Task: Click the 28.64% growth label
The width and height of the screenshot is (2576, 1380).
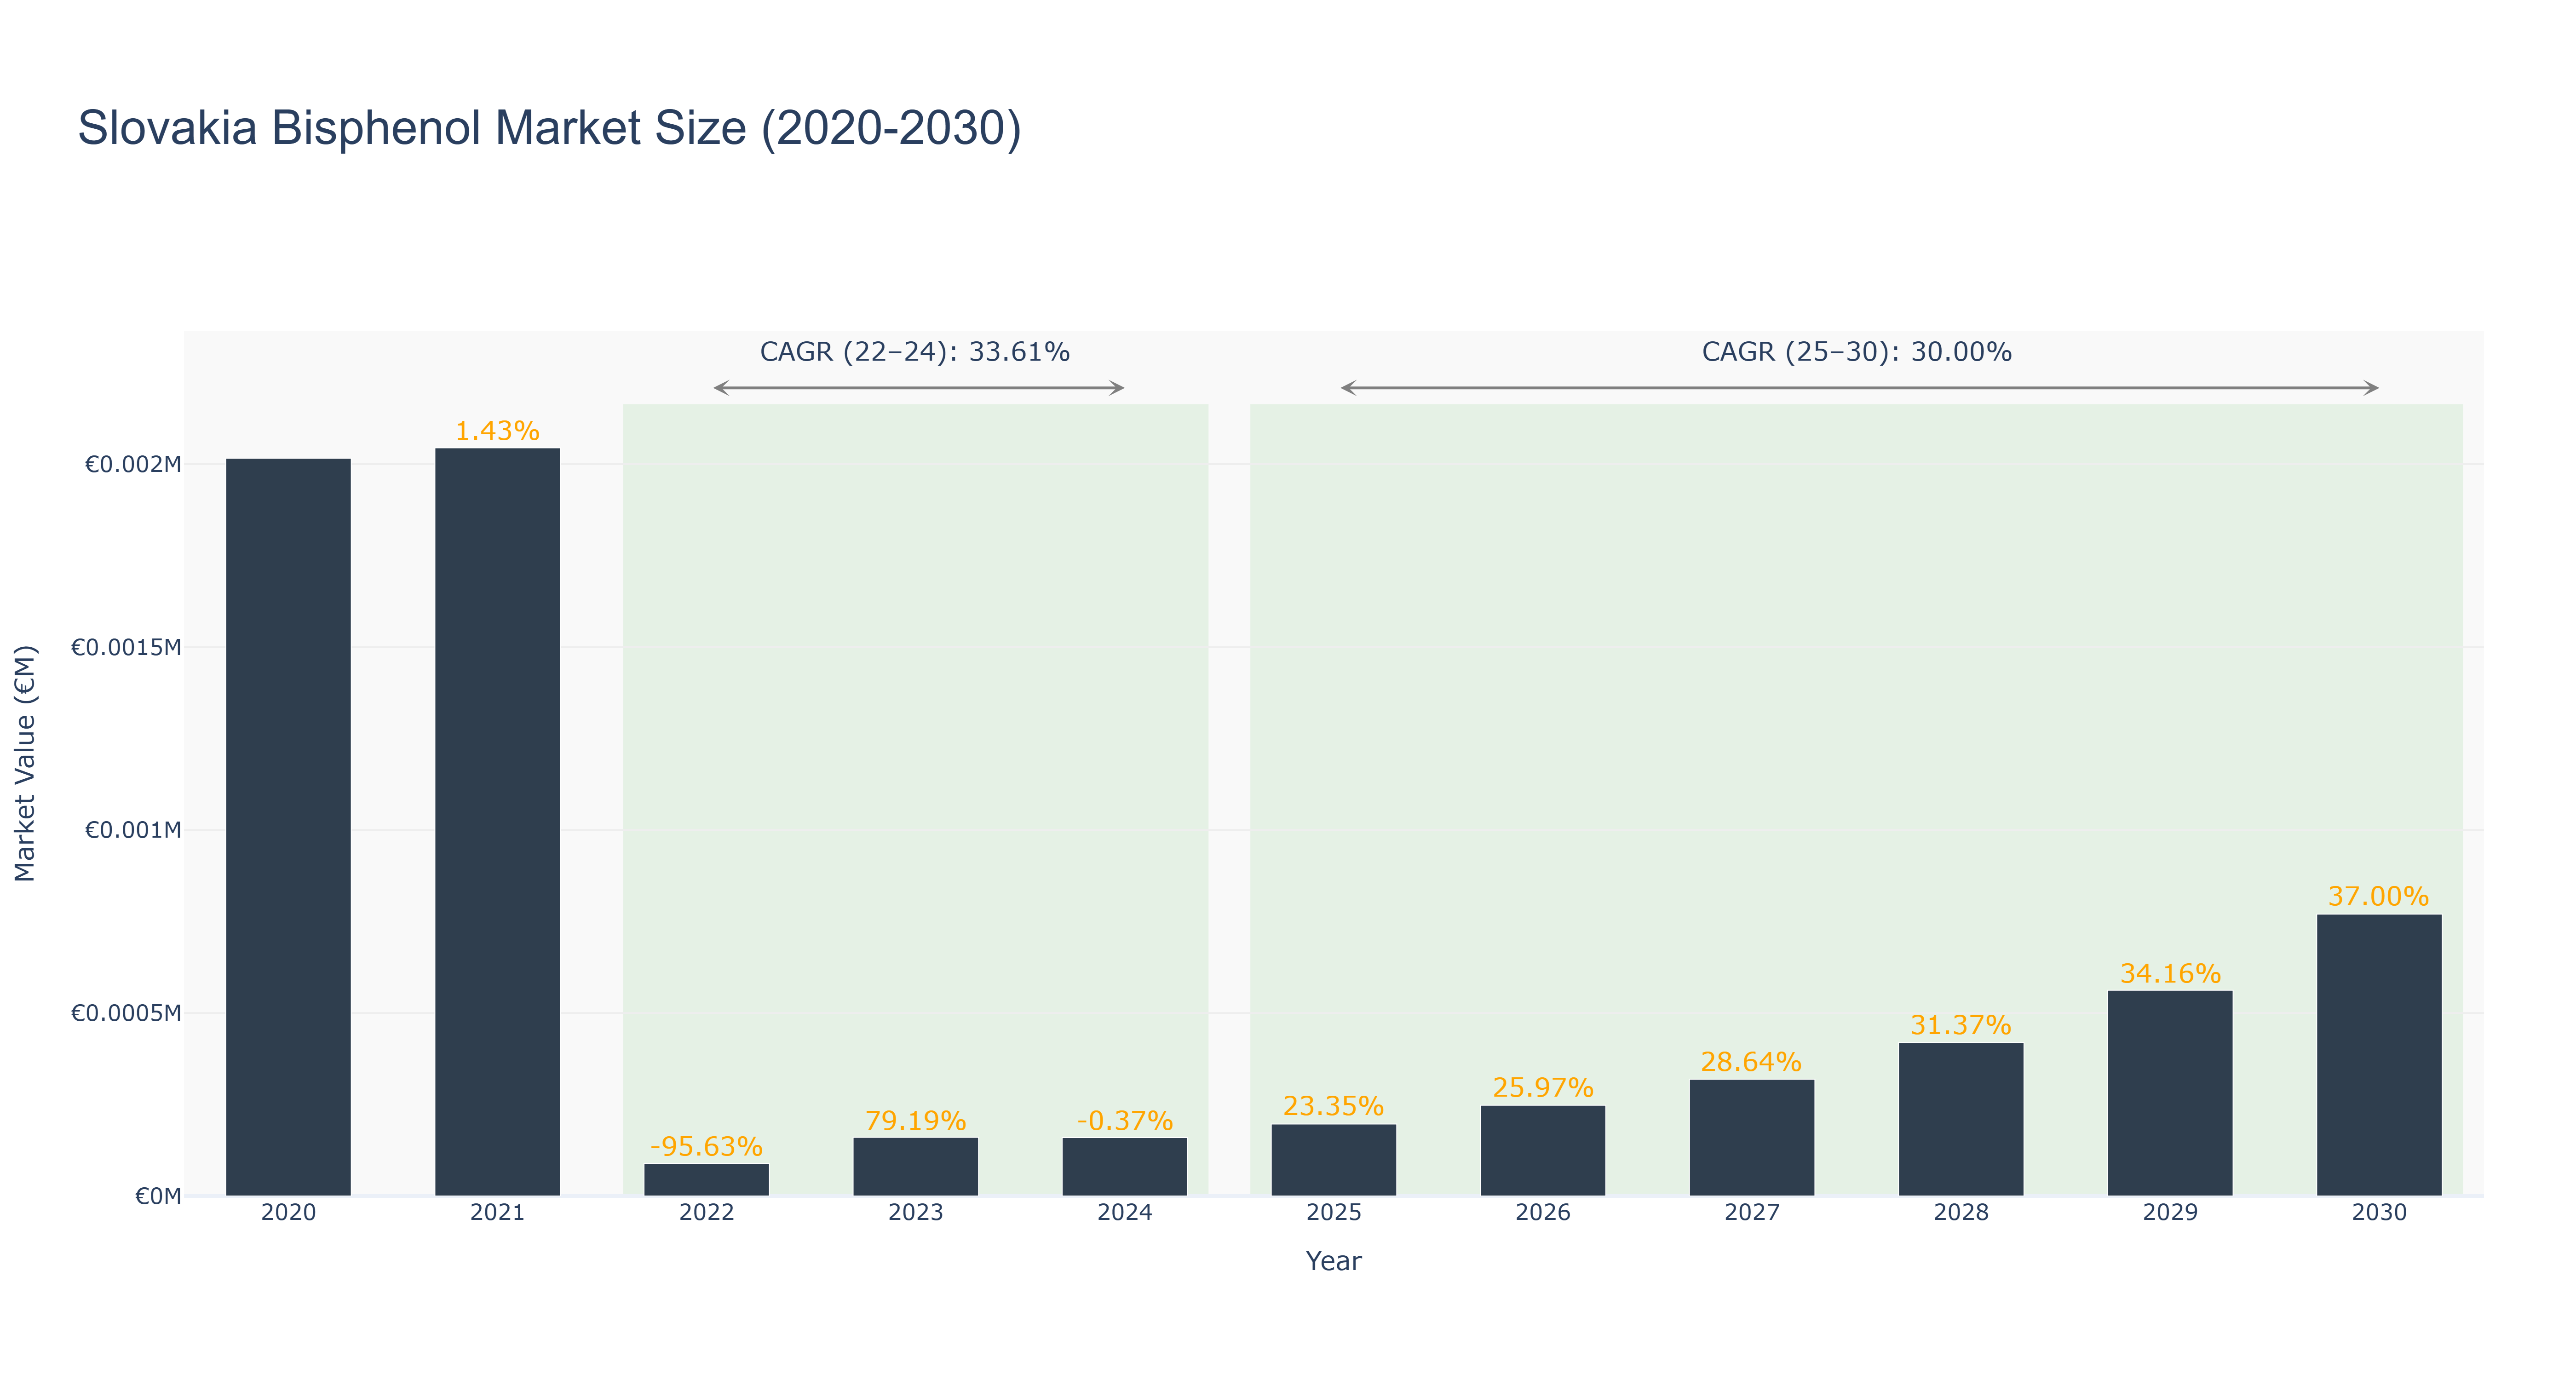Action: coord(1751,1061)
